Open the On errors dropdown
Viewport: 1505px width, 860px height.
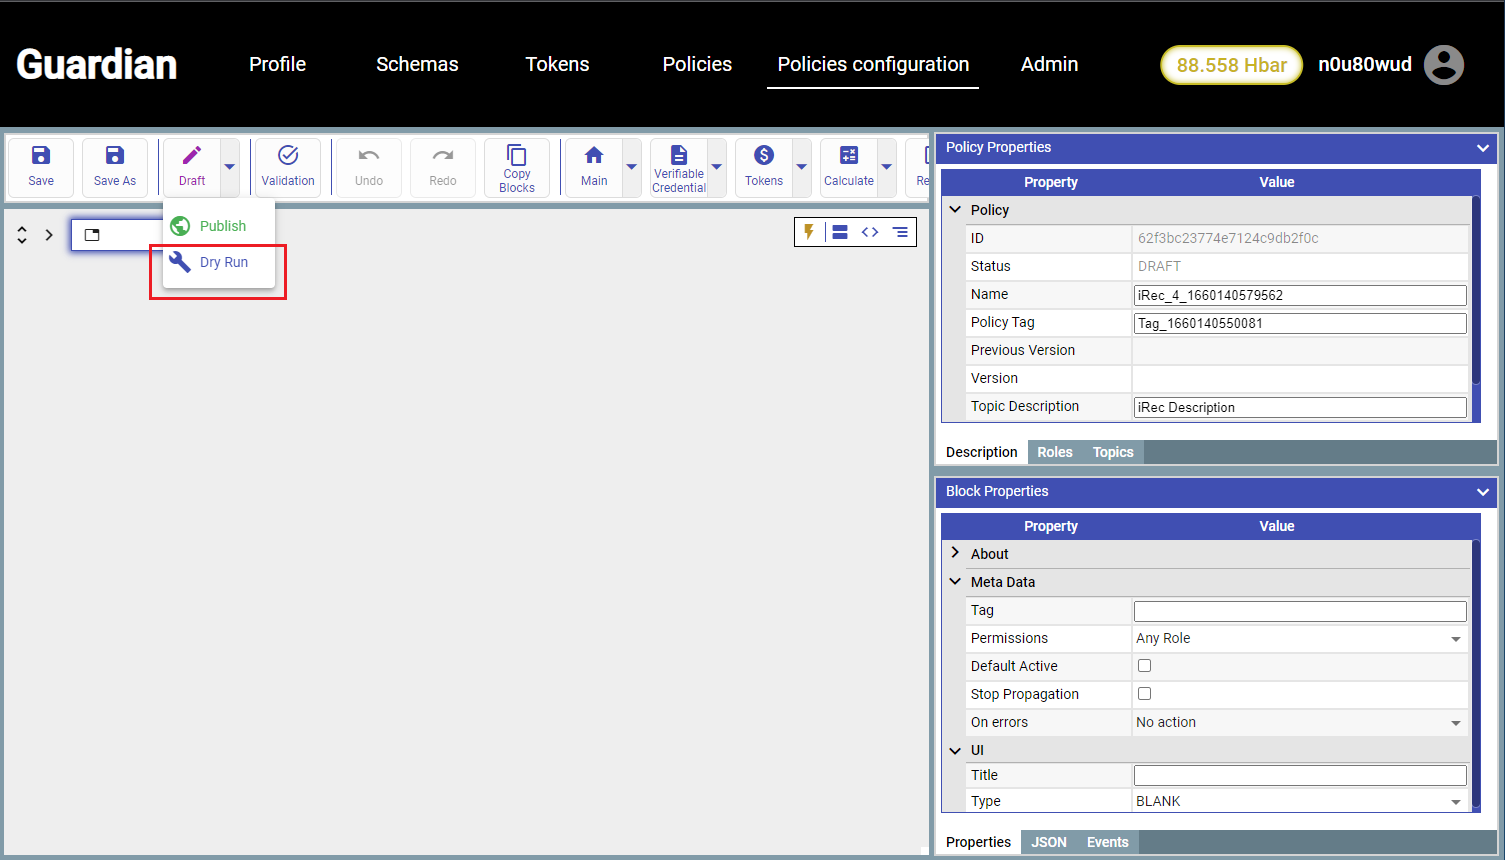(1300, 722)
